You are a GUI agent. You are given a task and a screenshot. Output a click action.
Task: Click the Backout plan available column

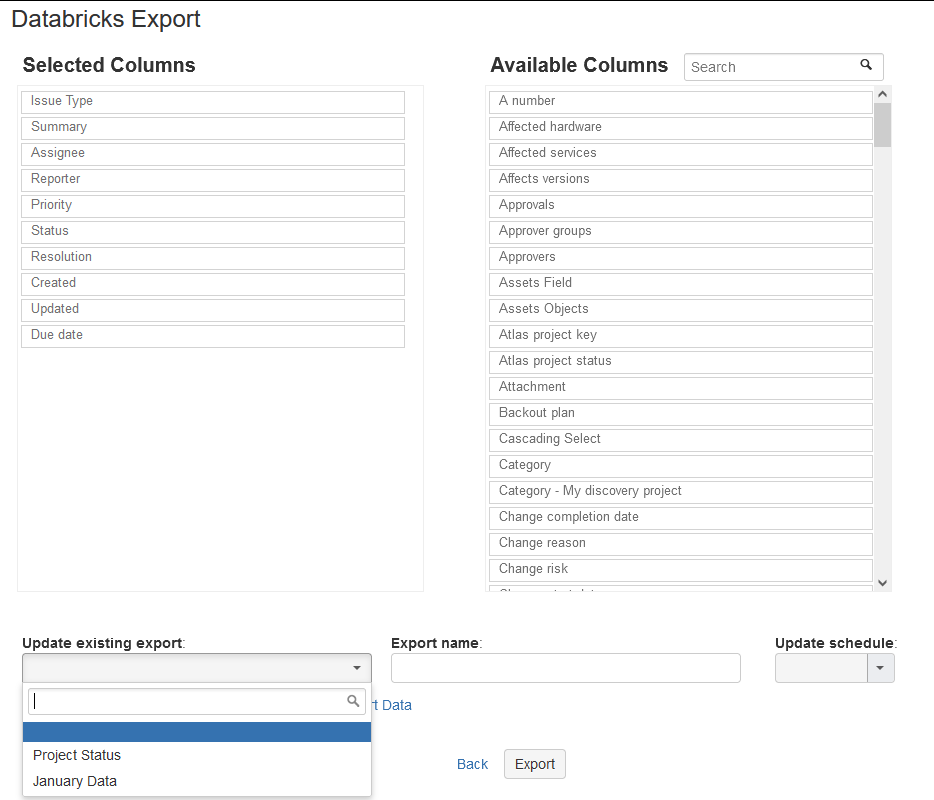pyautogui.click(x=681, y=414)
